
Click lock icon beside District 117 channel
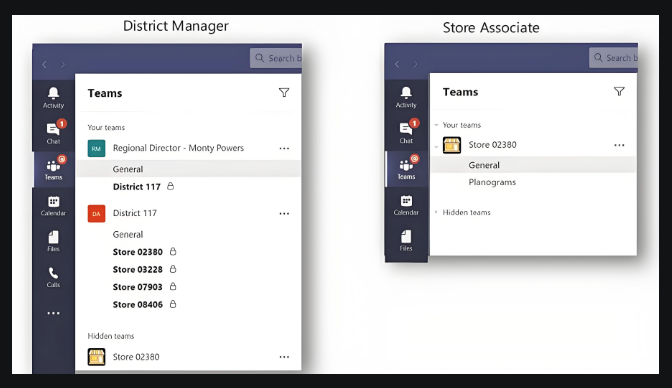tap(171, 186)
